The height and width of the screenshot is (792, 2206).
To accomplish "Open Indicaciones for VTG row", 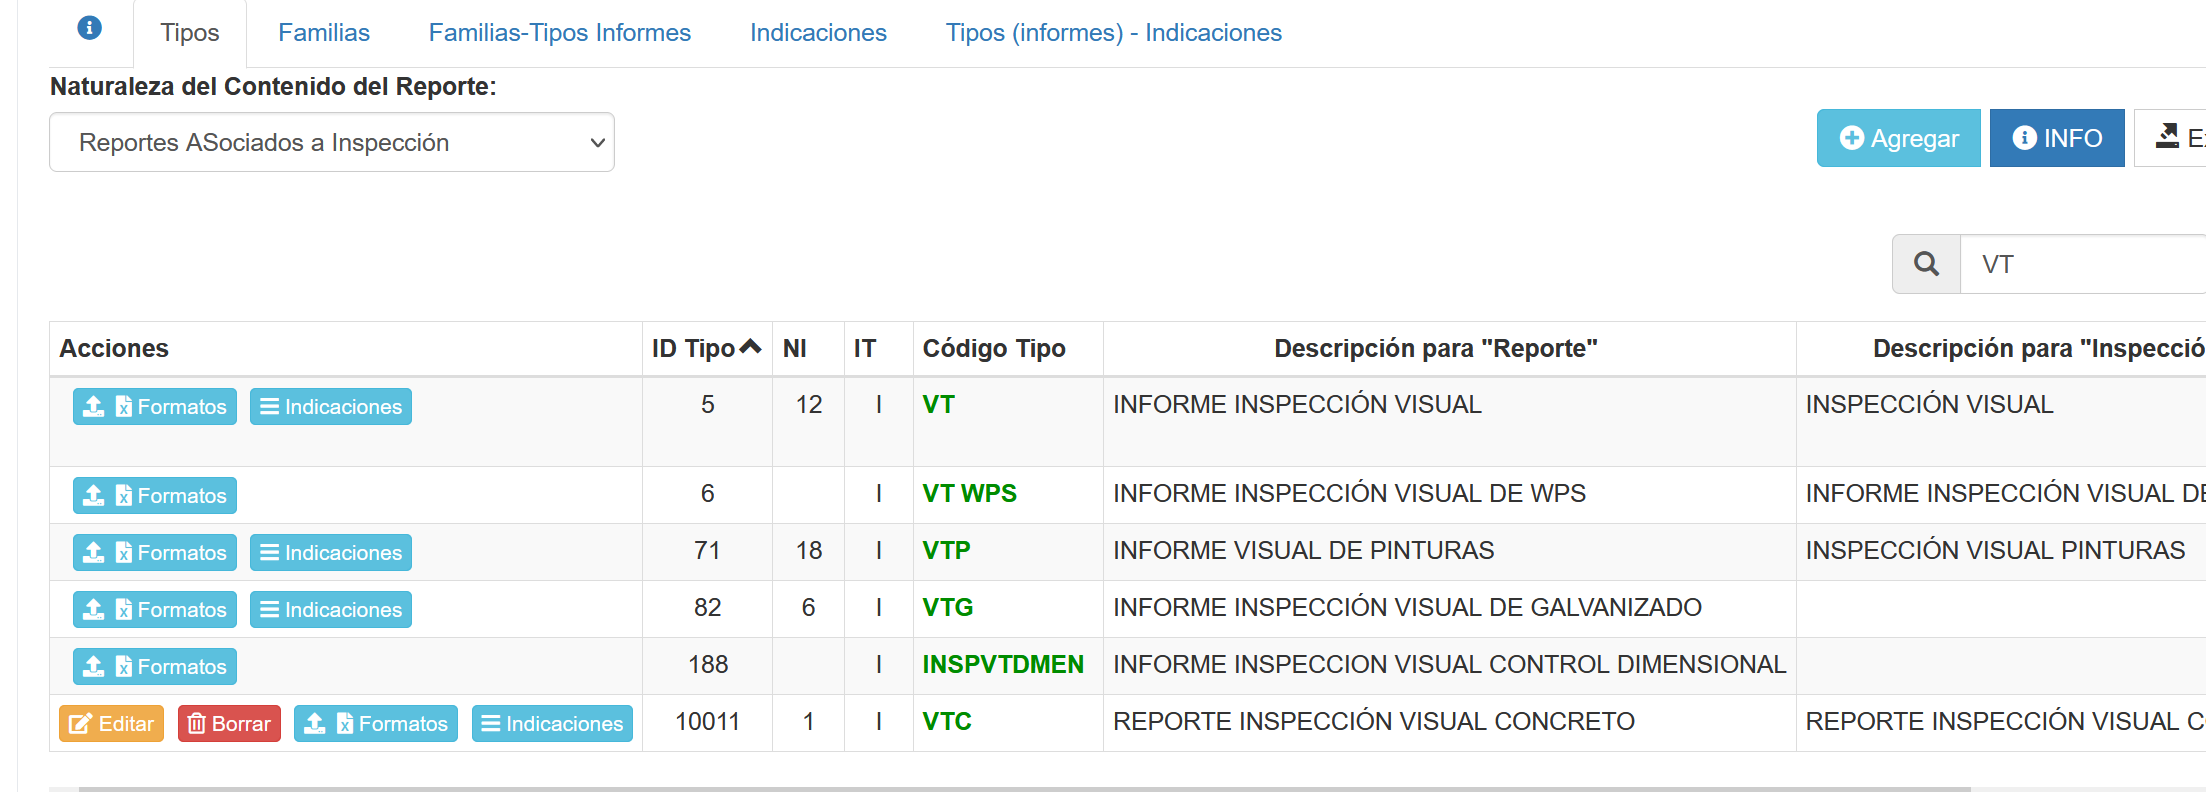I will (x=330, y=610).
